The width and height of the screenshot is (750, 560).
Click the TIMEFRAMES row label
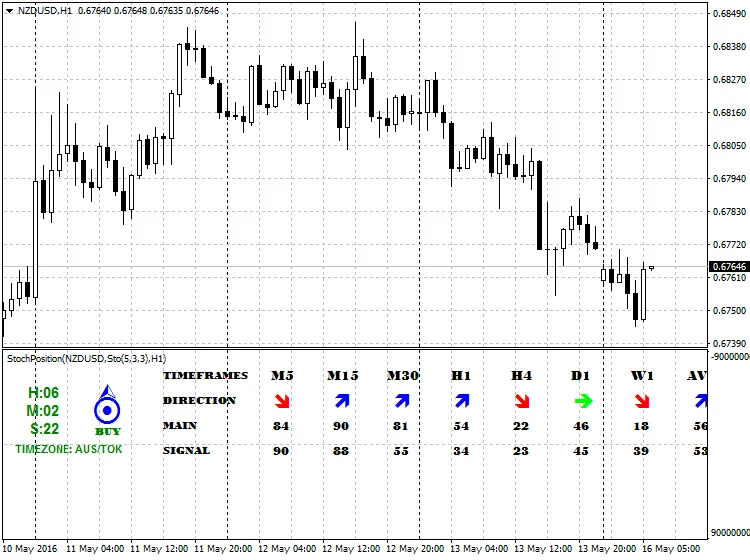tap(205, 375)
